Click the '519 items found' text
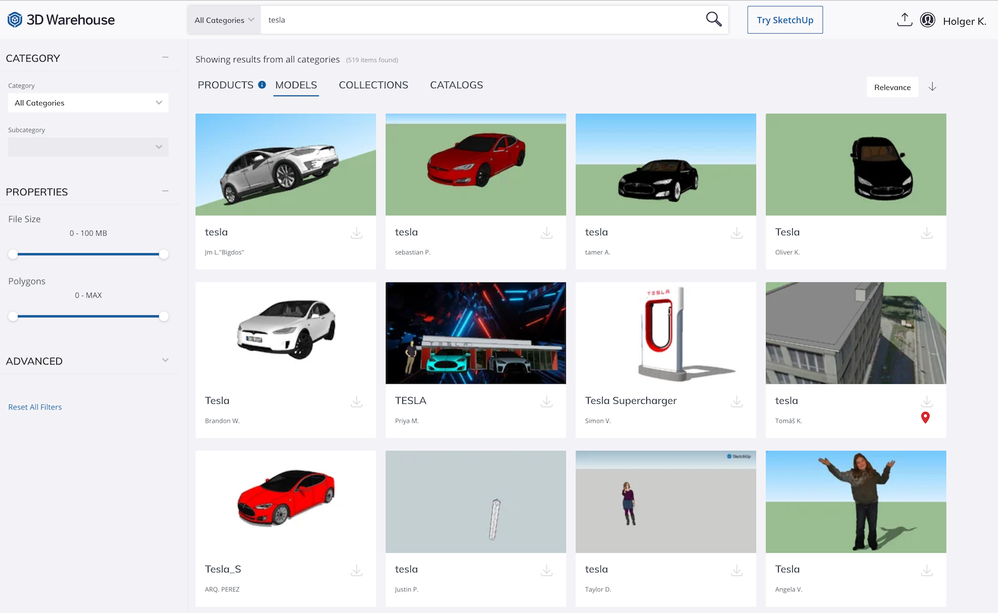 pyautogui.click(x=372, y=60)
